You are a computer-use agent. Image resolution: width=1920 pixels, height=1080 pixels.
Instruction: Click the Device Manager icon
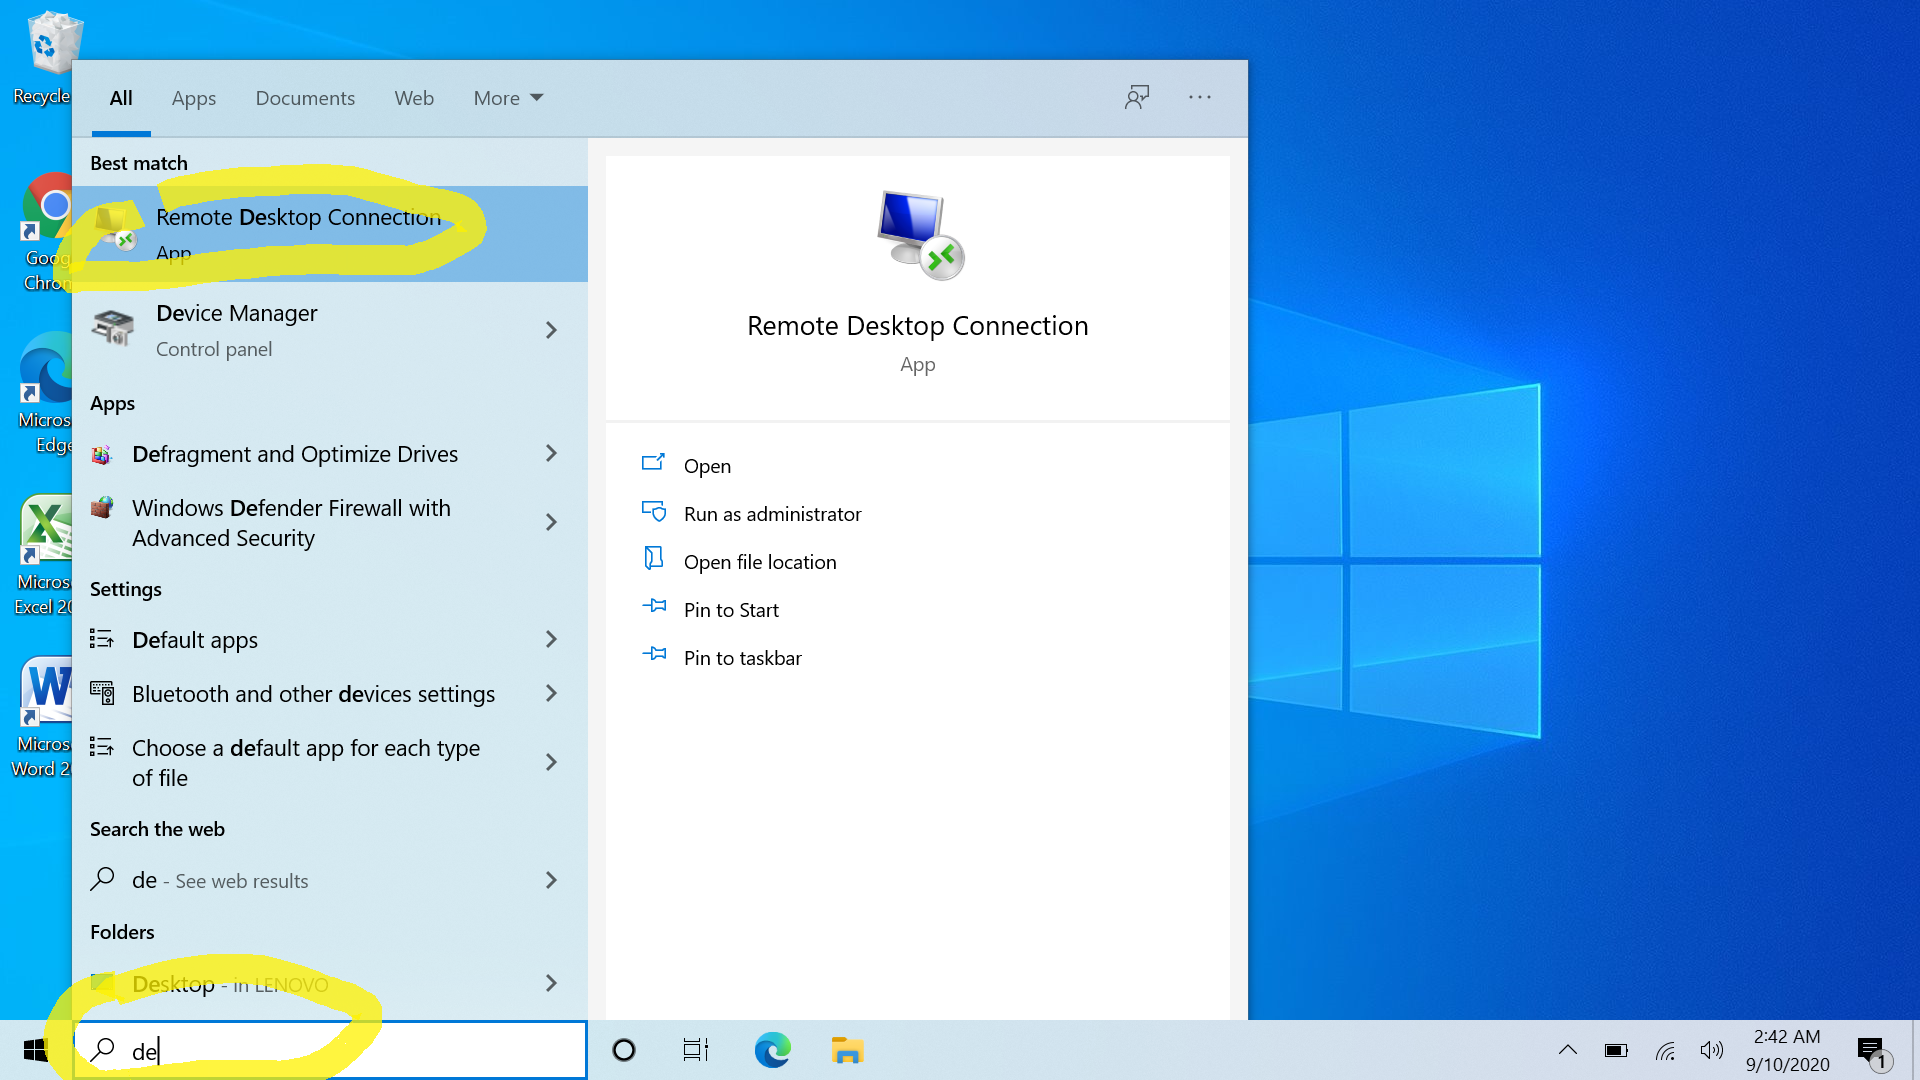point(113,328)
